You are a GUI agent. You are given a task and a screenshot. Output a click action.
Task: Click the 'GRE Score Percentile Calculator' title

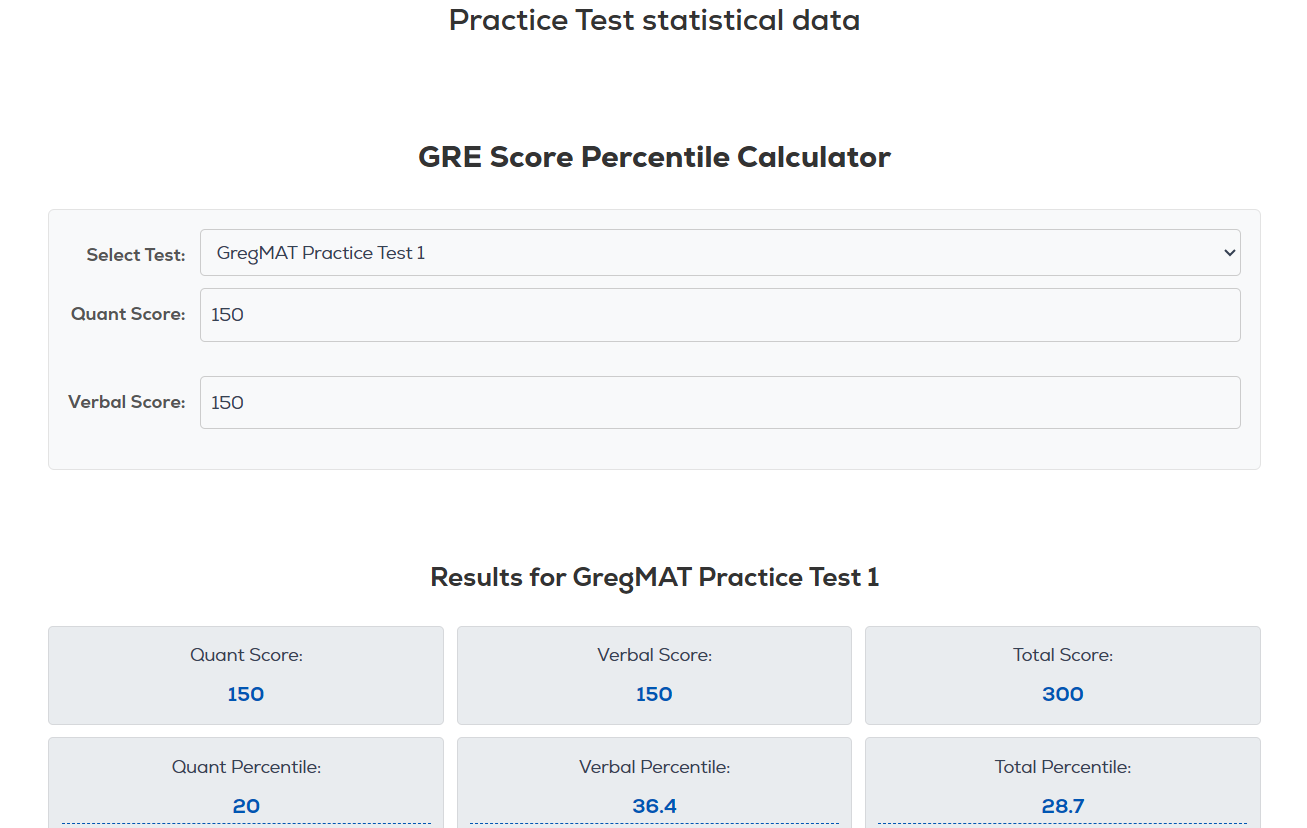click(x=654, y=157)
